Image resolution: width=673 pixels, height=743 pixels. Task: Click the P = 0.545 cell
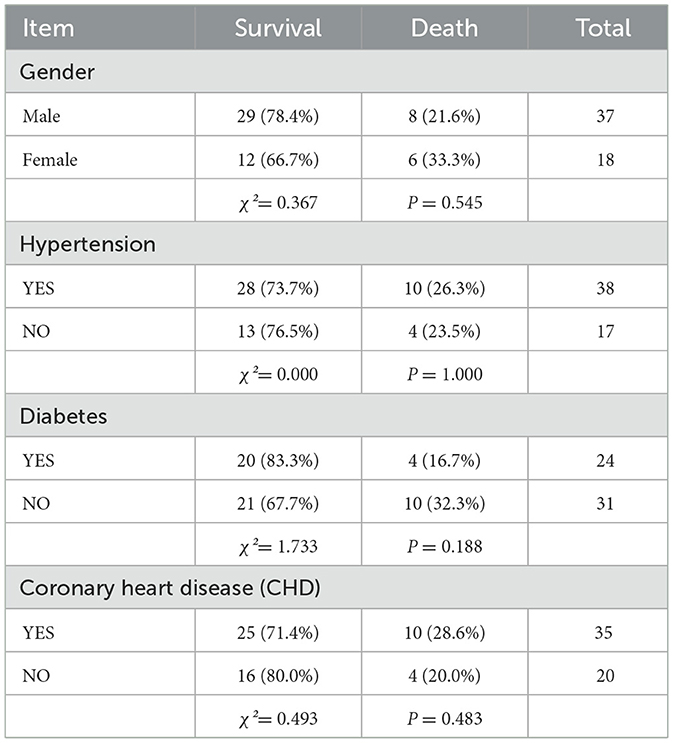coord(445,200)
